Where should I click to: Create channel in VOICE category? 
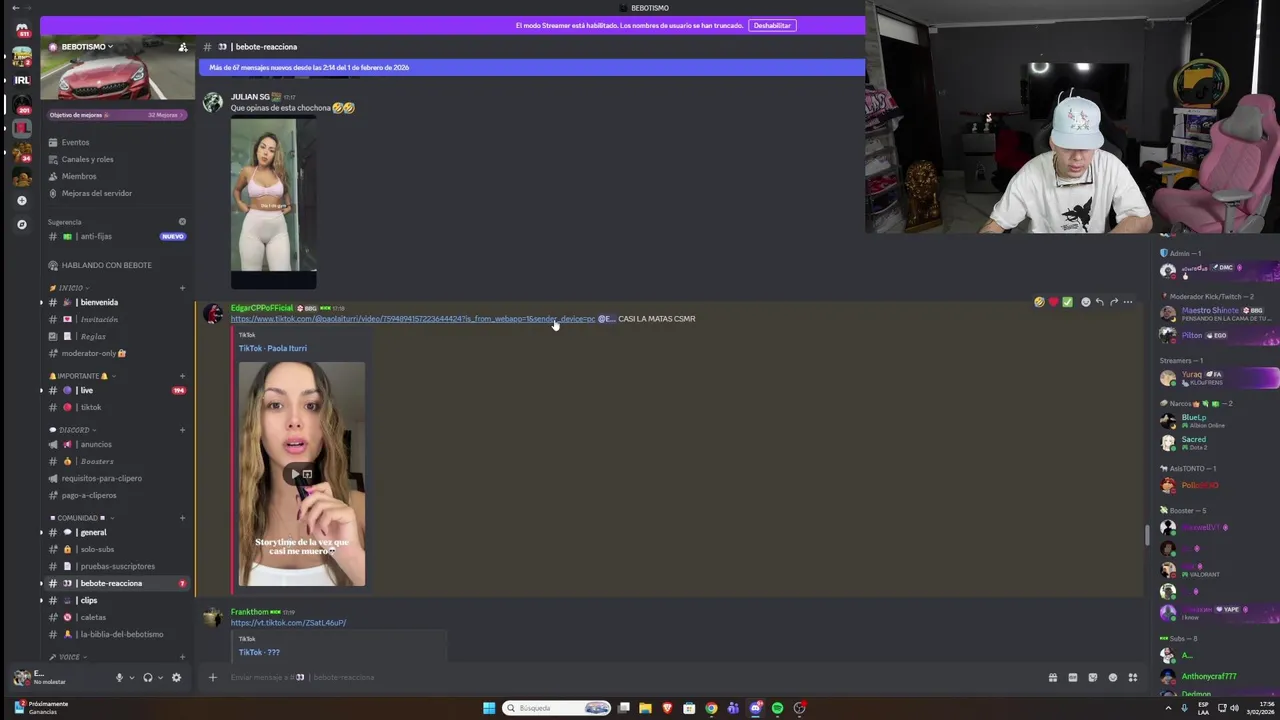(x=182, y=657)
